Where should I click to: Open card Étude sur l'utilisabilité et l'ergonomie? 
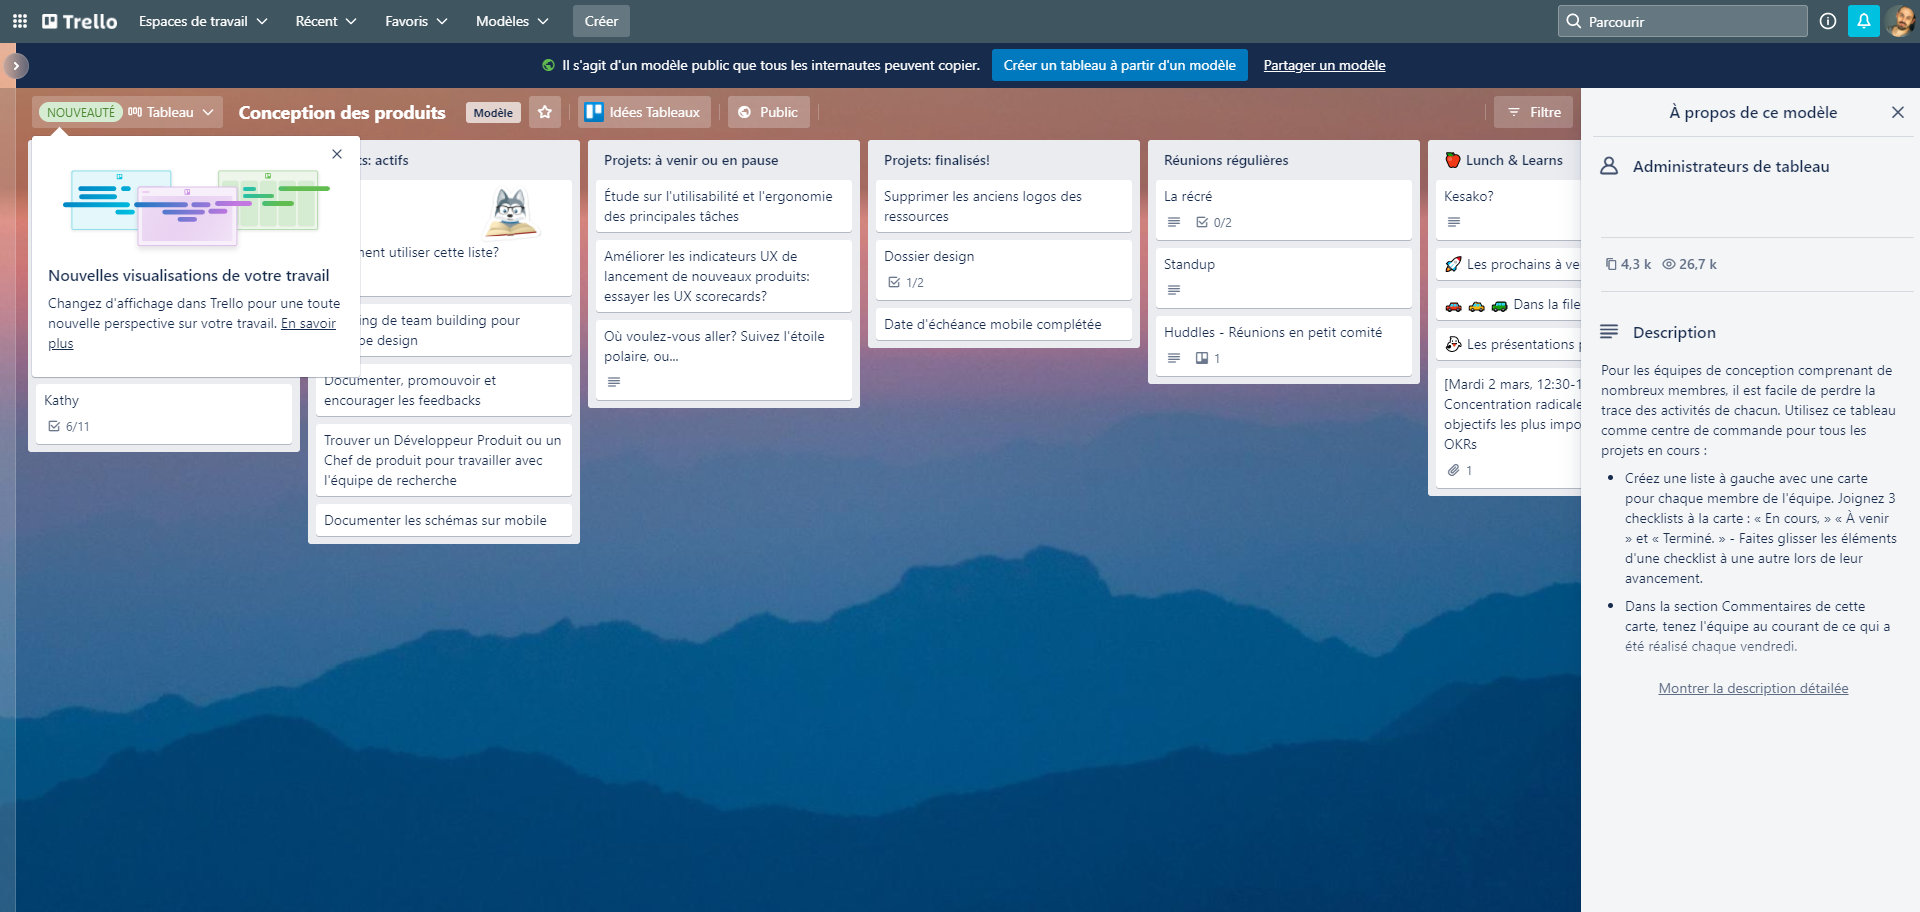tap(724, 206)
